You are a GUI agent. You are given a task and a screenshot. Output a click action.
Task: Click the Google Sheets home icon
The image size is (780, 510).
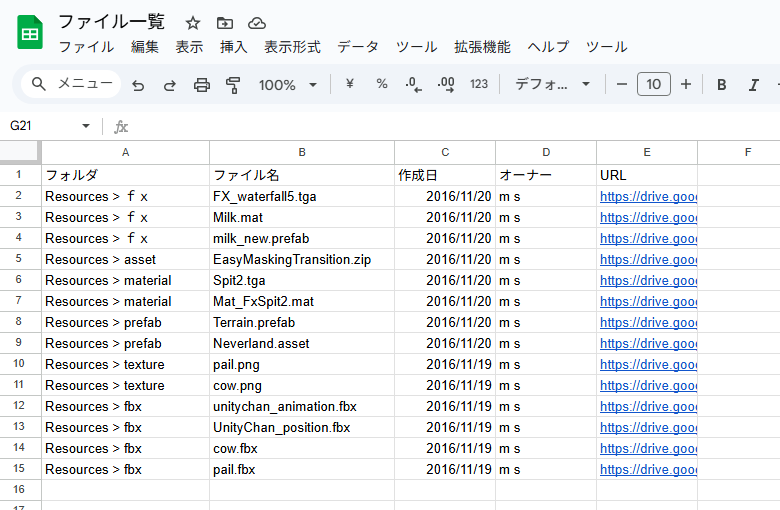click(x=30, y=33)
